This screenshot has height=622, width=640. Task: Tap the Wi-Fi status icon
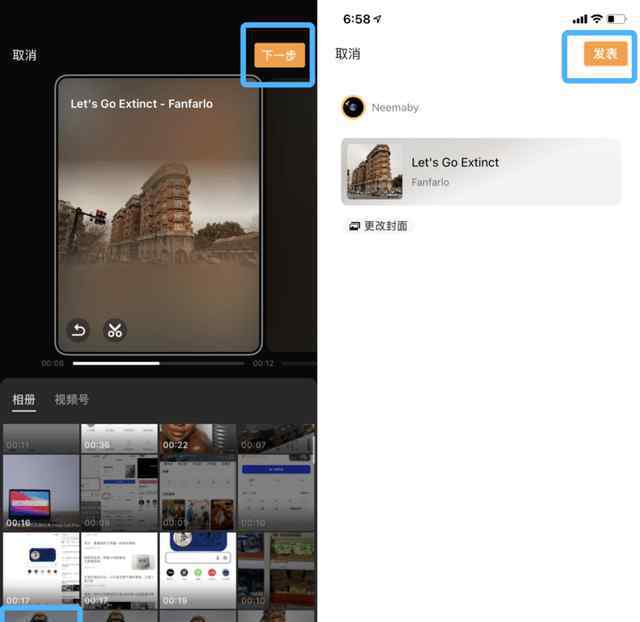click(597, 19)
